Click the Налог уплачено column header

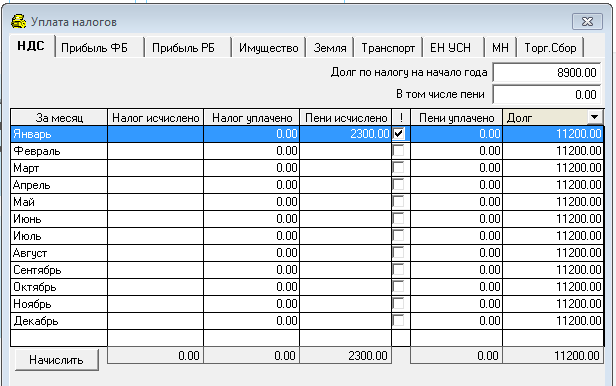(x=252, y=117)
